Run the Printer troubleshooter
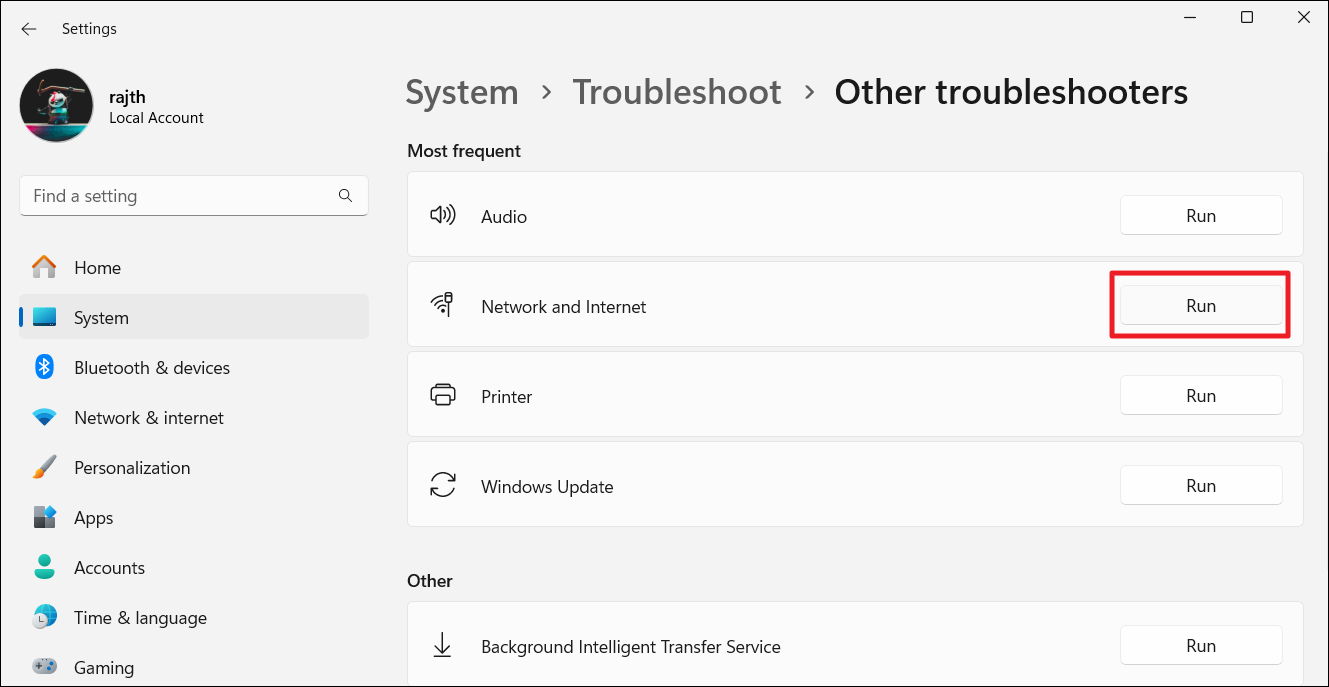The image size is (1329, 687). click(1200, 396)
